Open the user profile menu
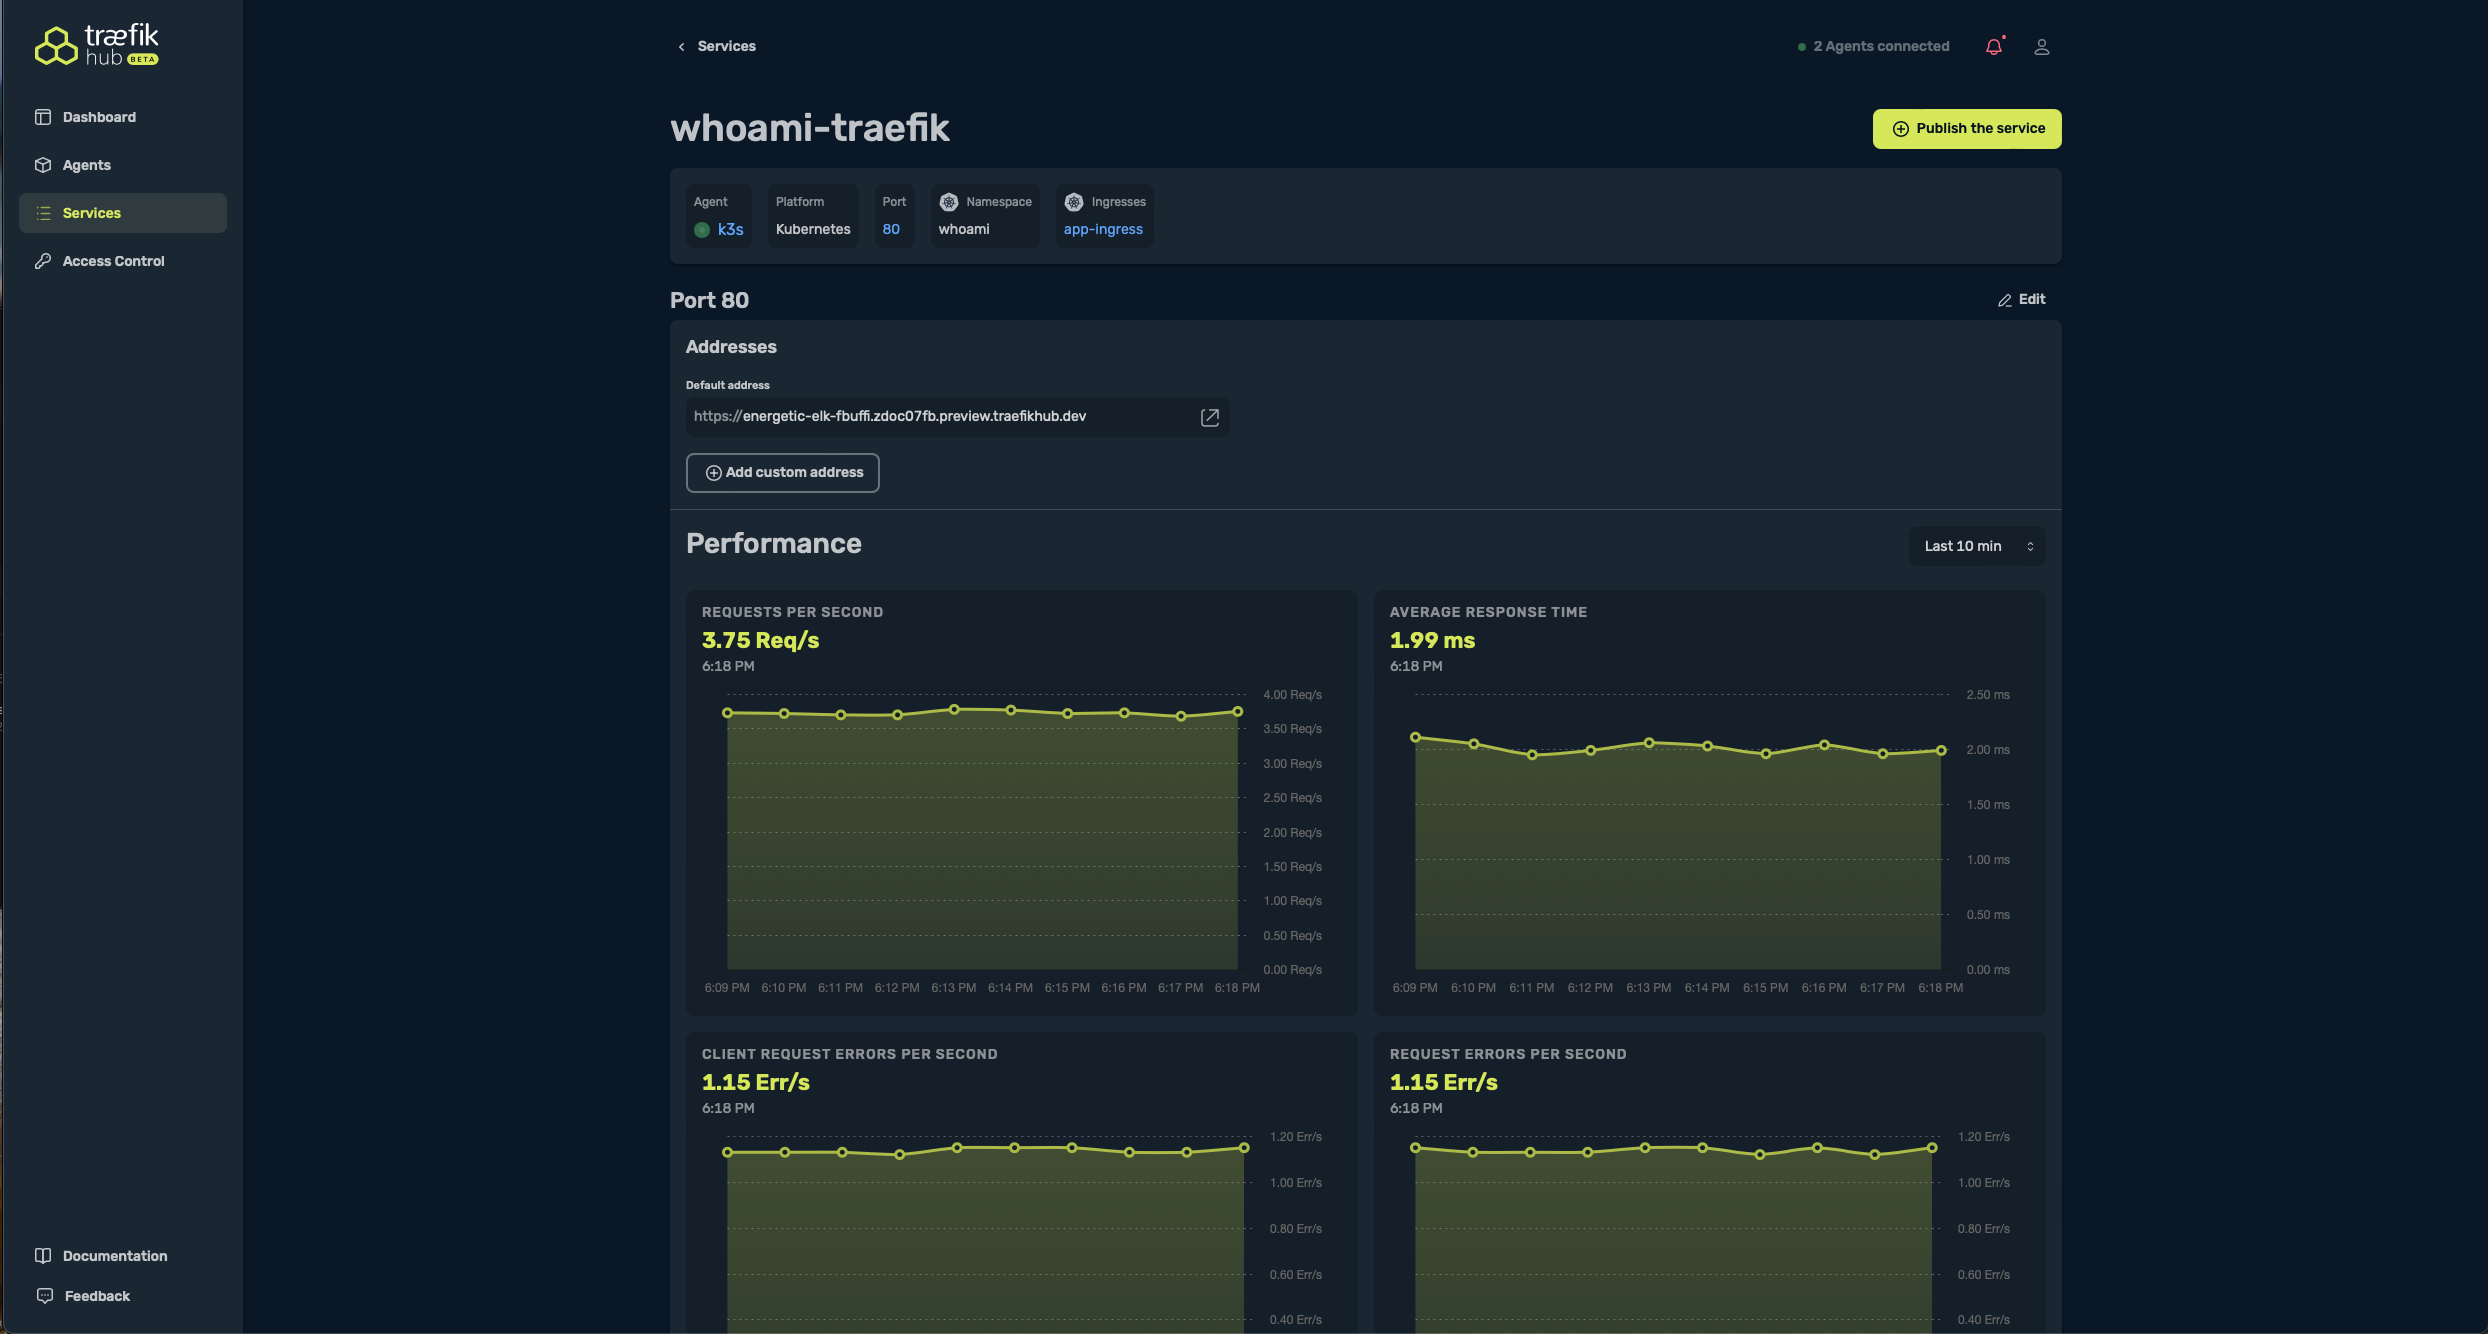This screenshot has height=1334, width=2488. (2042, 47)
